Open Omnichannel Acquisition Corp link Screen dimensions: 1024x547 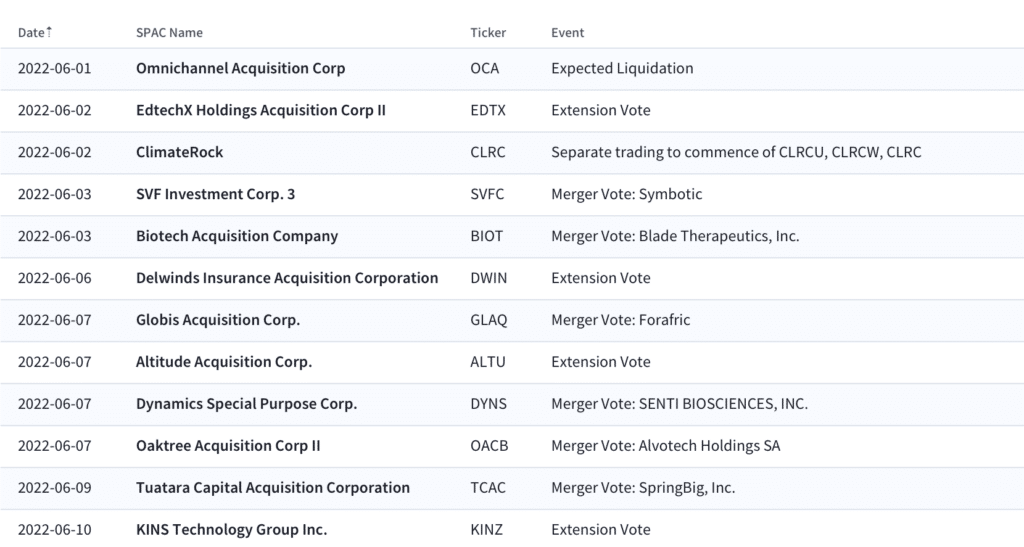(x=240, y=69)
